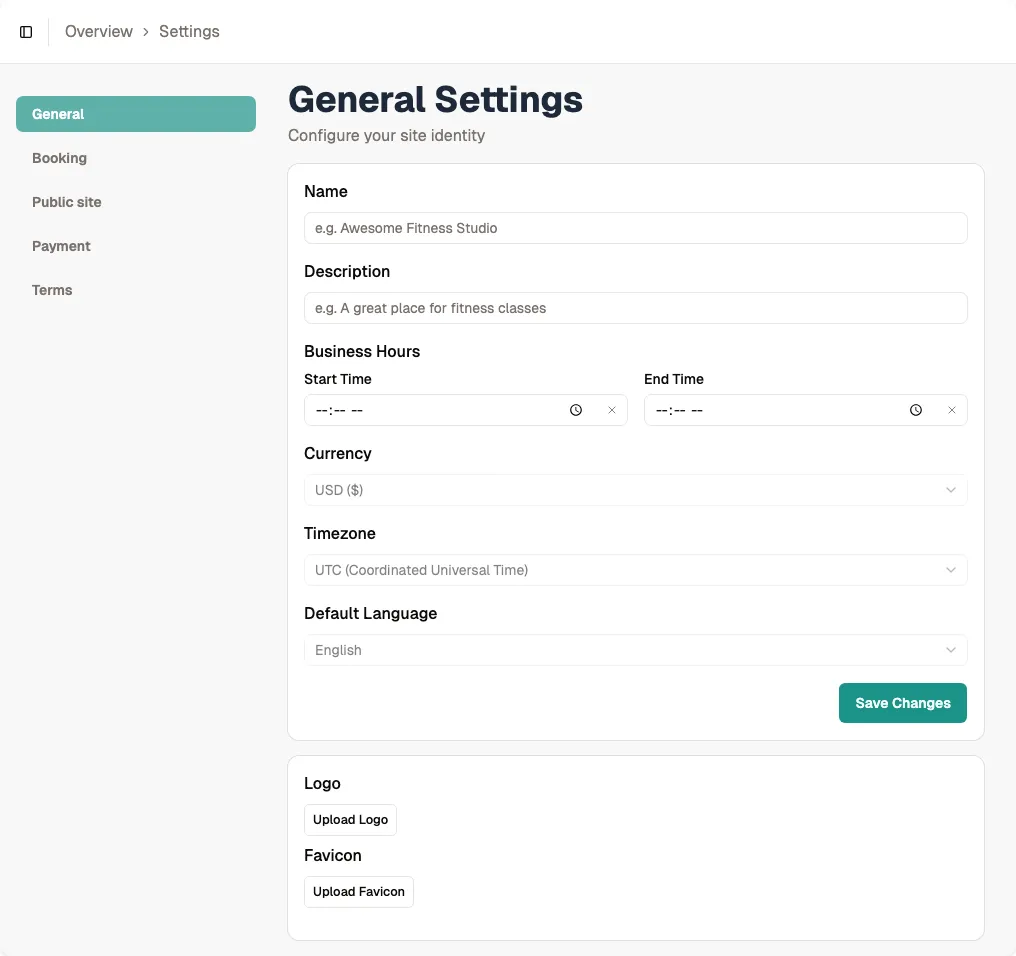Viewport: 1016px width, 956px height.
Task: Save Changes to general settings
Action: pos(903,703)
